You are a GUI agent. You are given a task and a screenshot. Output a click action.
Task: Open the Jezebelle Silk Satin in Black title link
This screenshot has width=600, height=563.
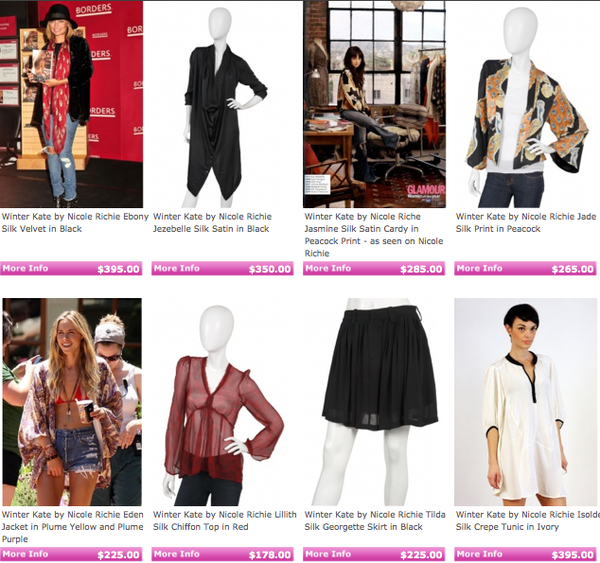pos(212,223)
